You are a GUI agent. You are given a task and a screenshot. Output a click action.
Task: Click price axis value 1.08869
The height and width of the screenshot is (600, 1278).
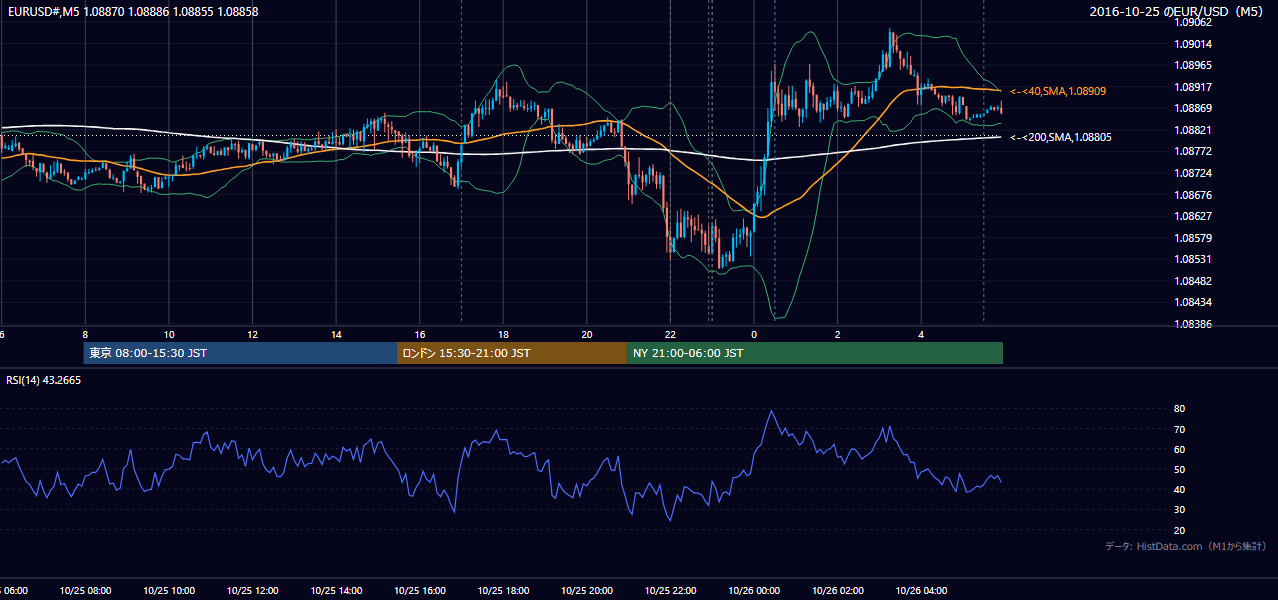pos(1193,108)
